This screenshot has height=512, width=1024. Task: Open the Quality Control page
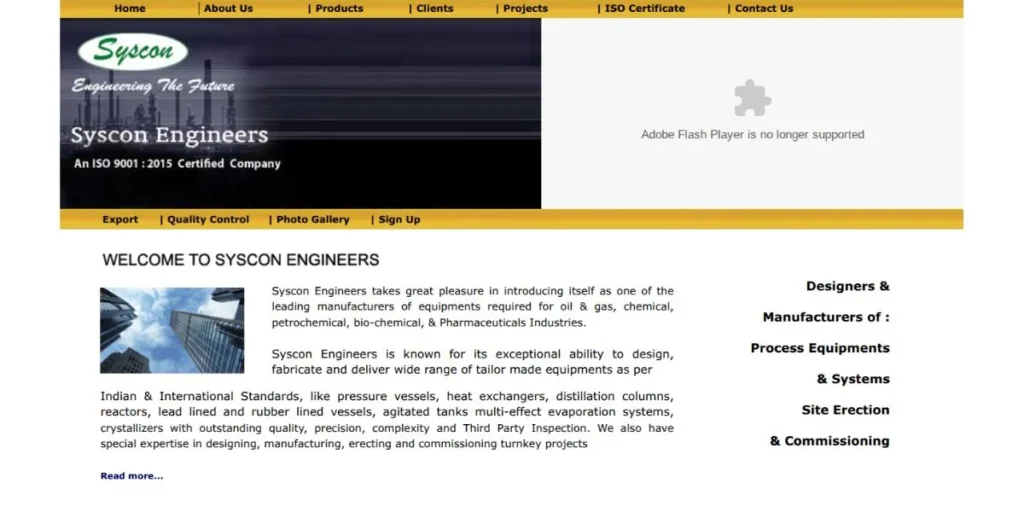[x=208, y=219]
